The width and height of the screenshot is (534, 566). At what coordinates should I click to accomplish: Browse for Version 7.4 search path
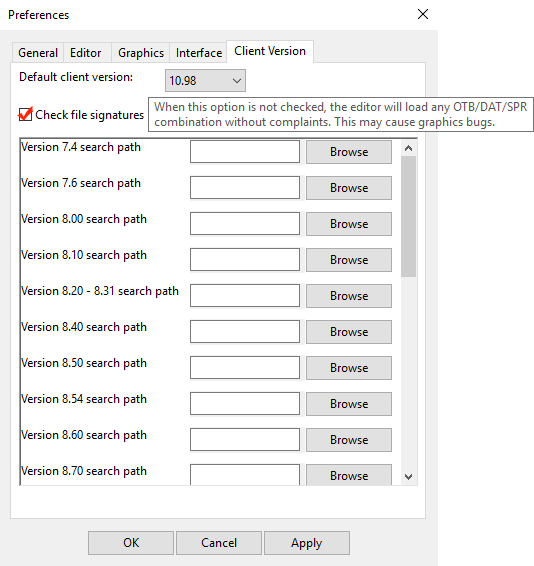pyautogui.click(x=349, y=152)
